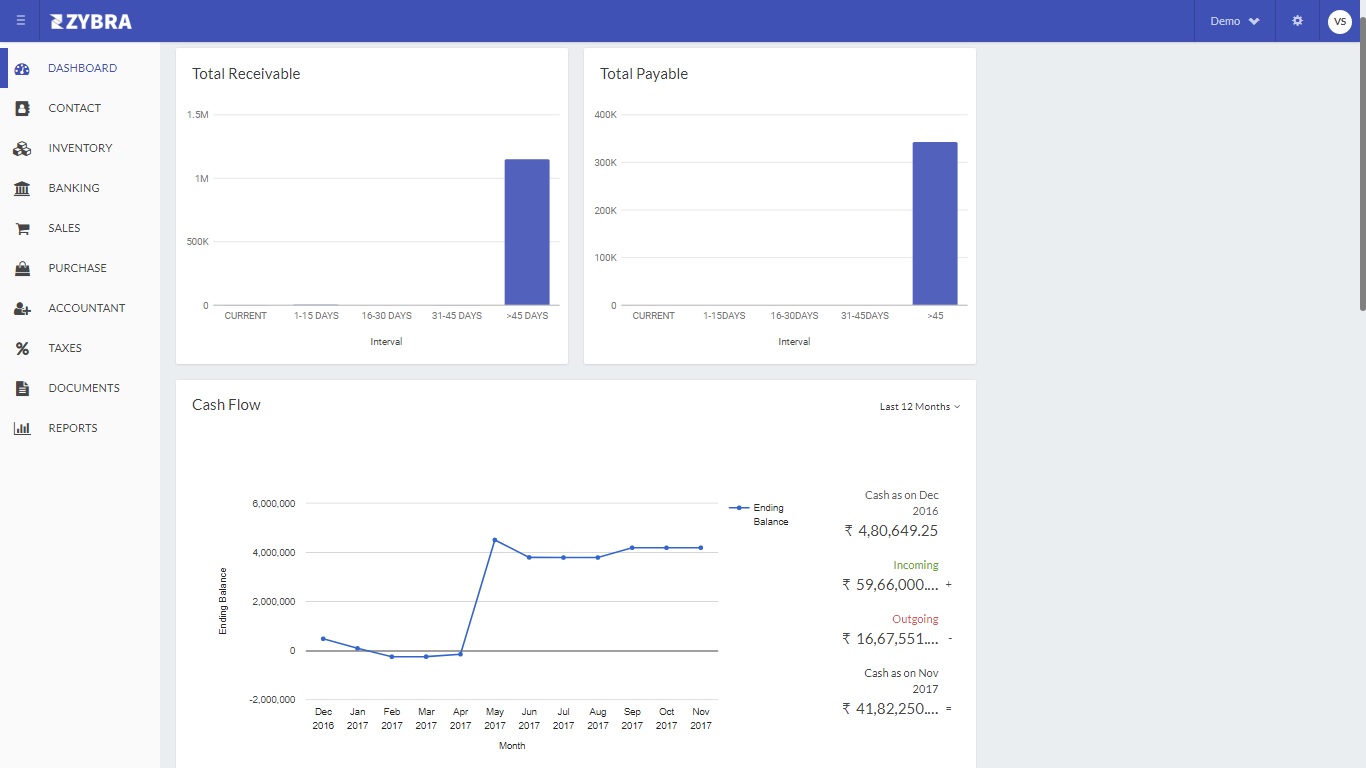Select the Inventory boxes icon

(x=22, y=148)
